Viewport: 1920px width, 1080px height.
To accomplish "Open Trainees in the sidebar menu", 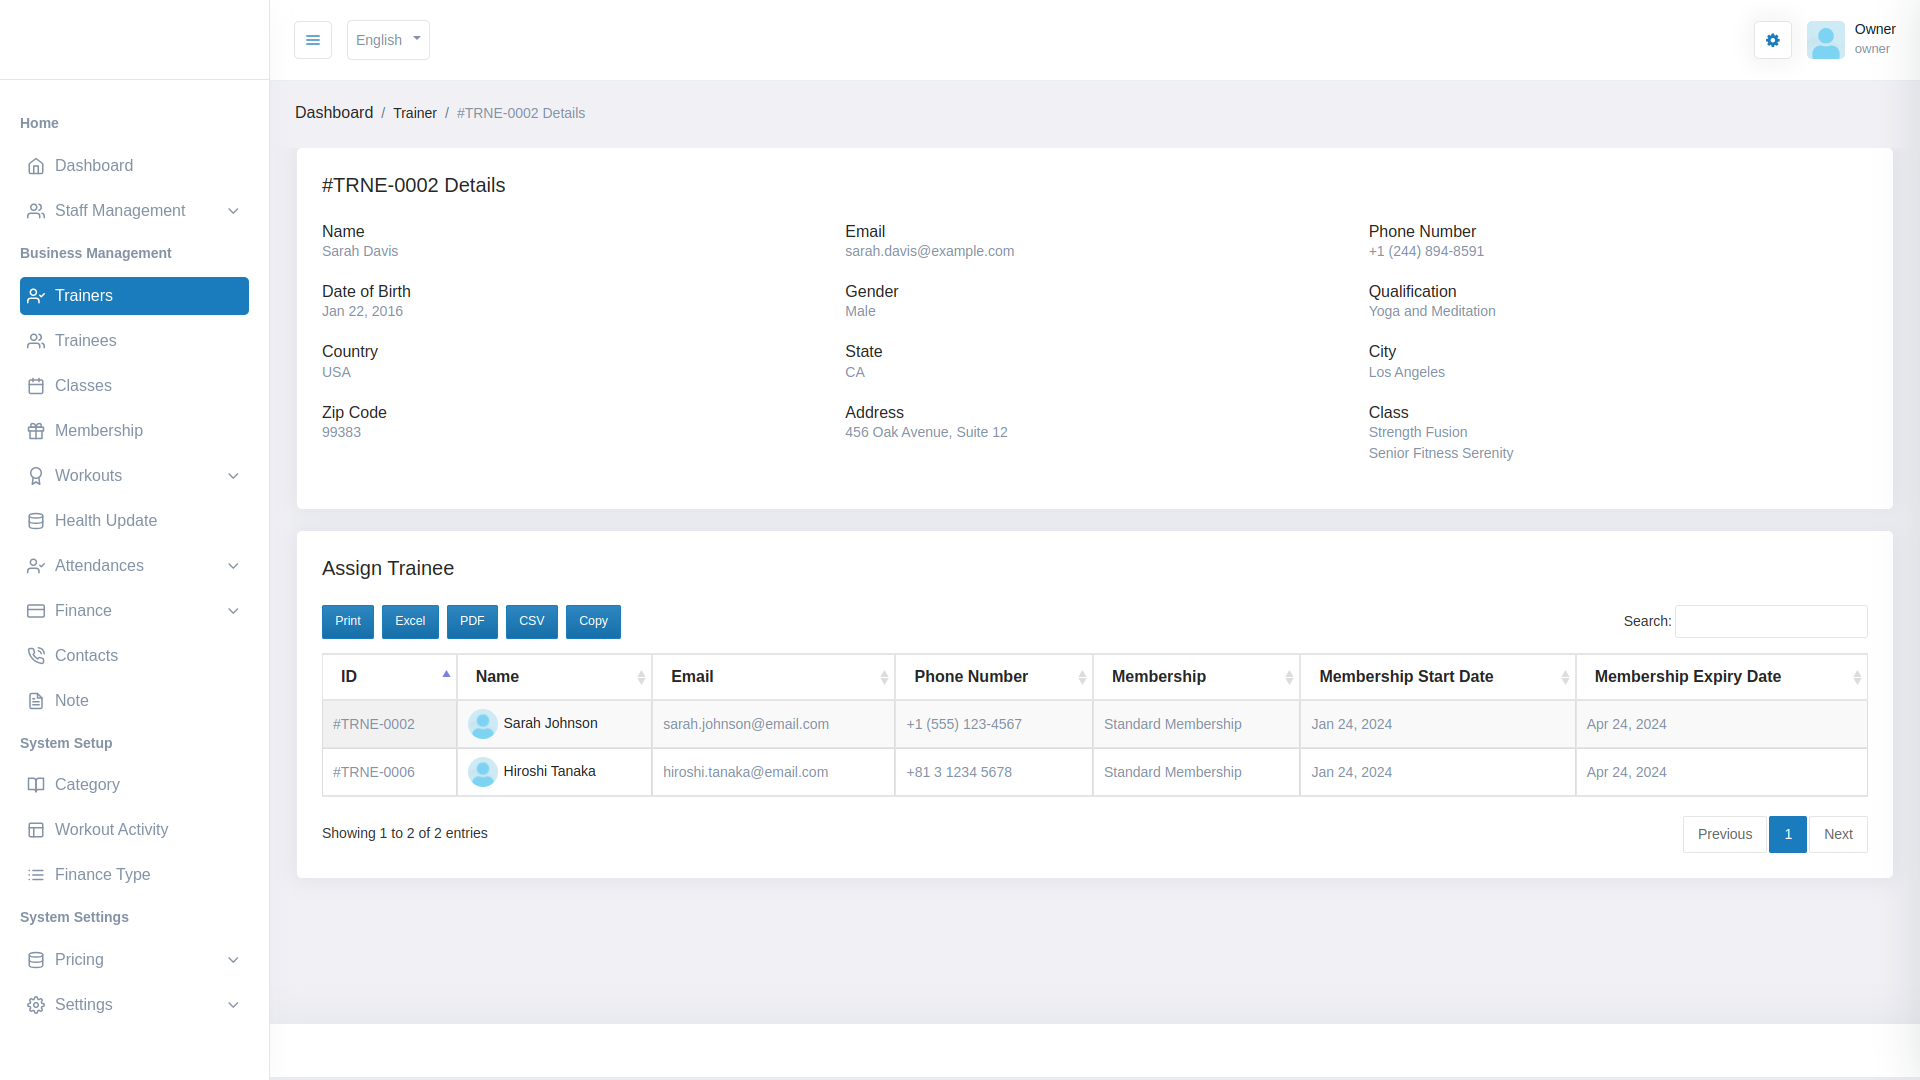I will pyautogui.click(x=85, y=341).
